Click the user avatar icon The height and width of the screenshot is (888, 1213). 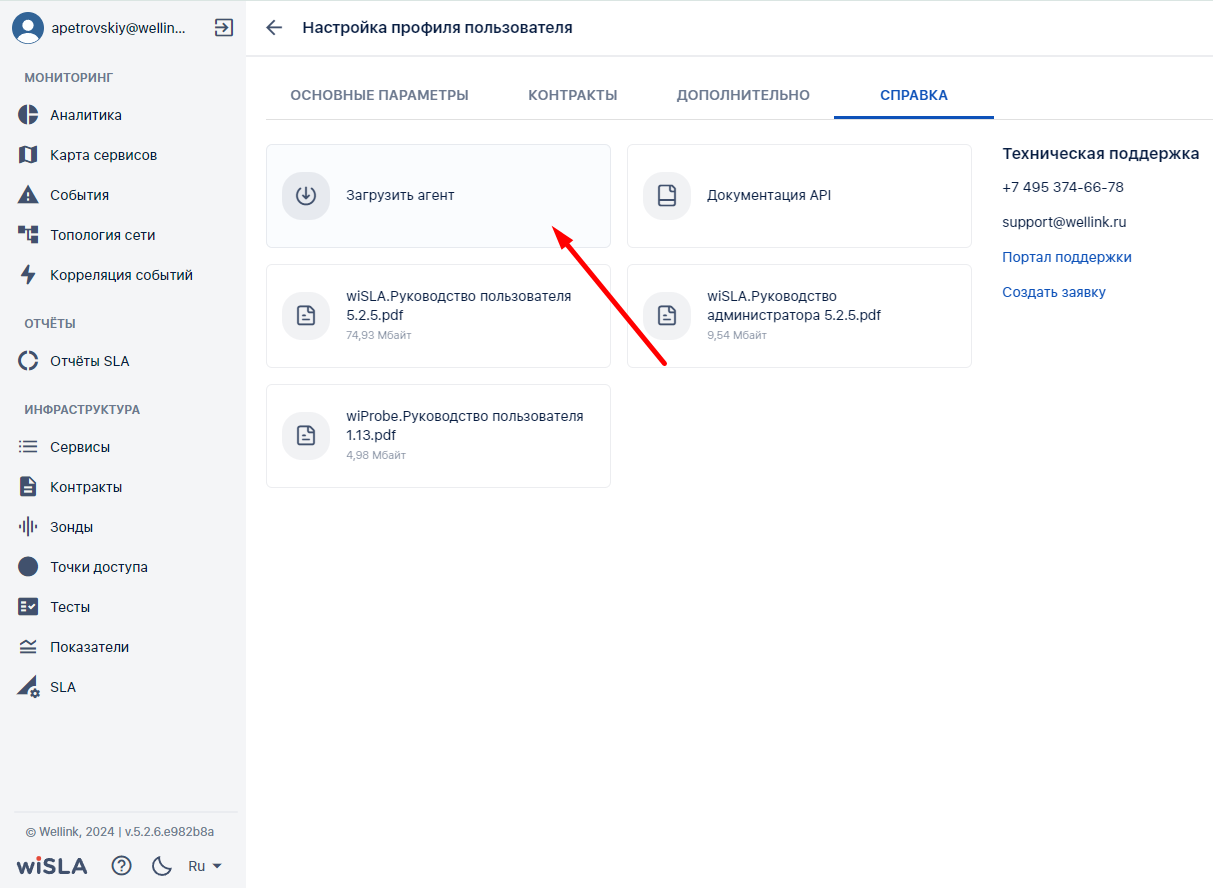tap(28, 28)
